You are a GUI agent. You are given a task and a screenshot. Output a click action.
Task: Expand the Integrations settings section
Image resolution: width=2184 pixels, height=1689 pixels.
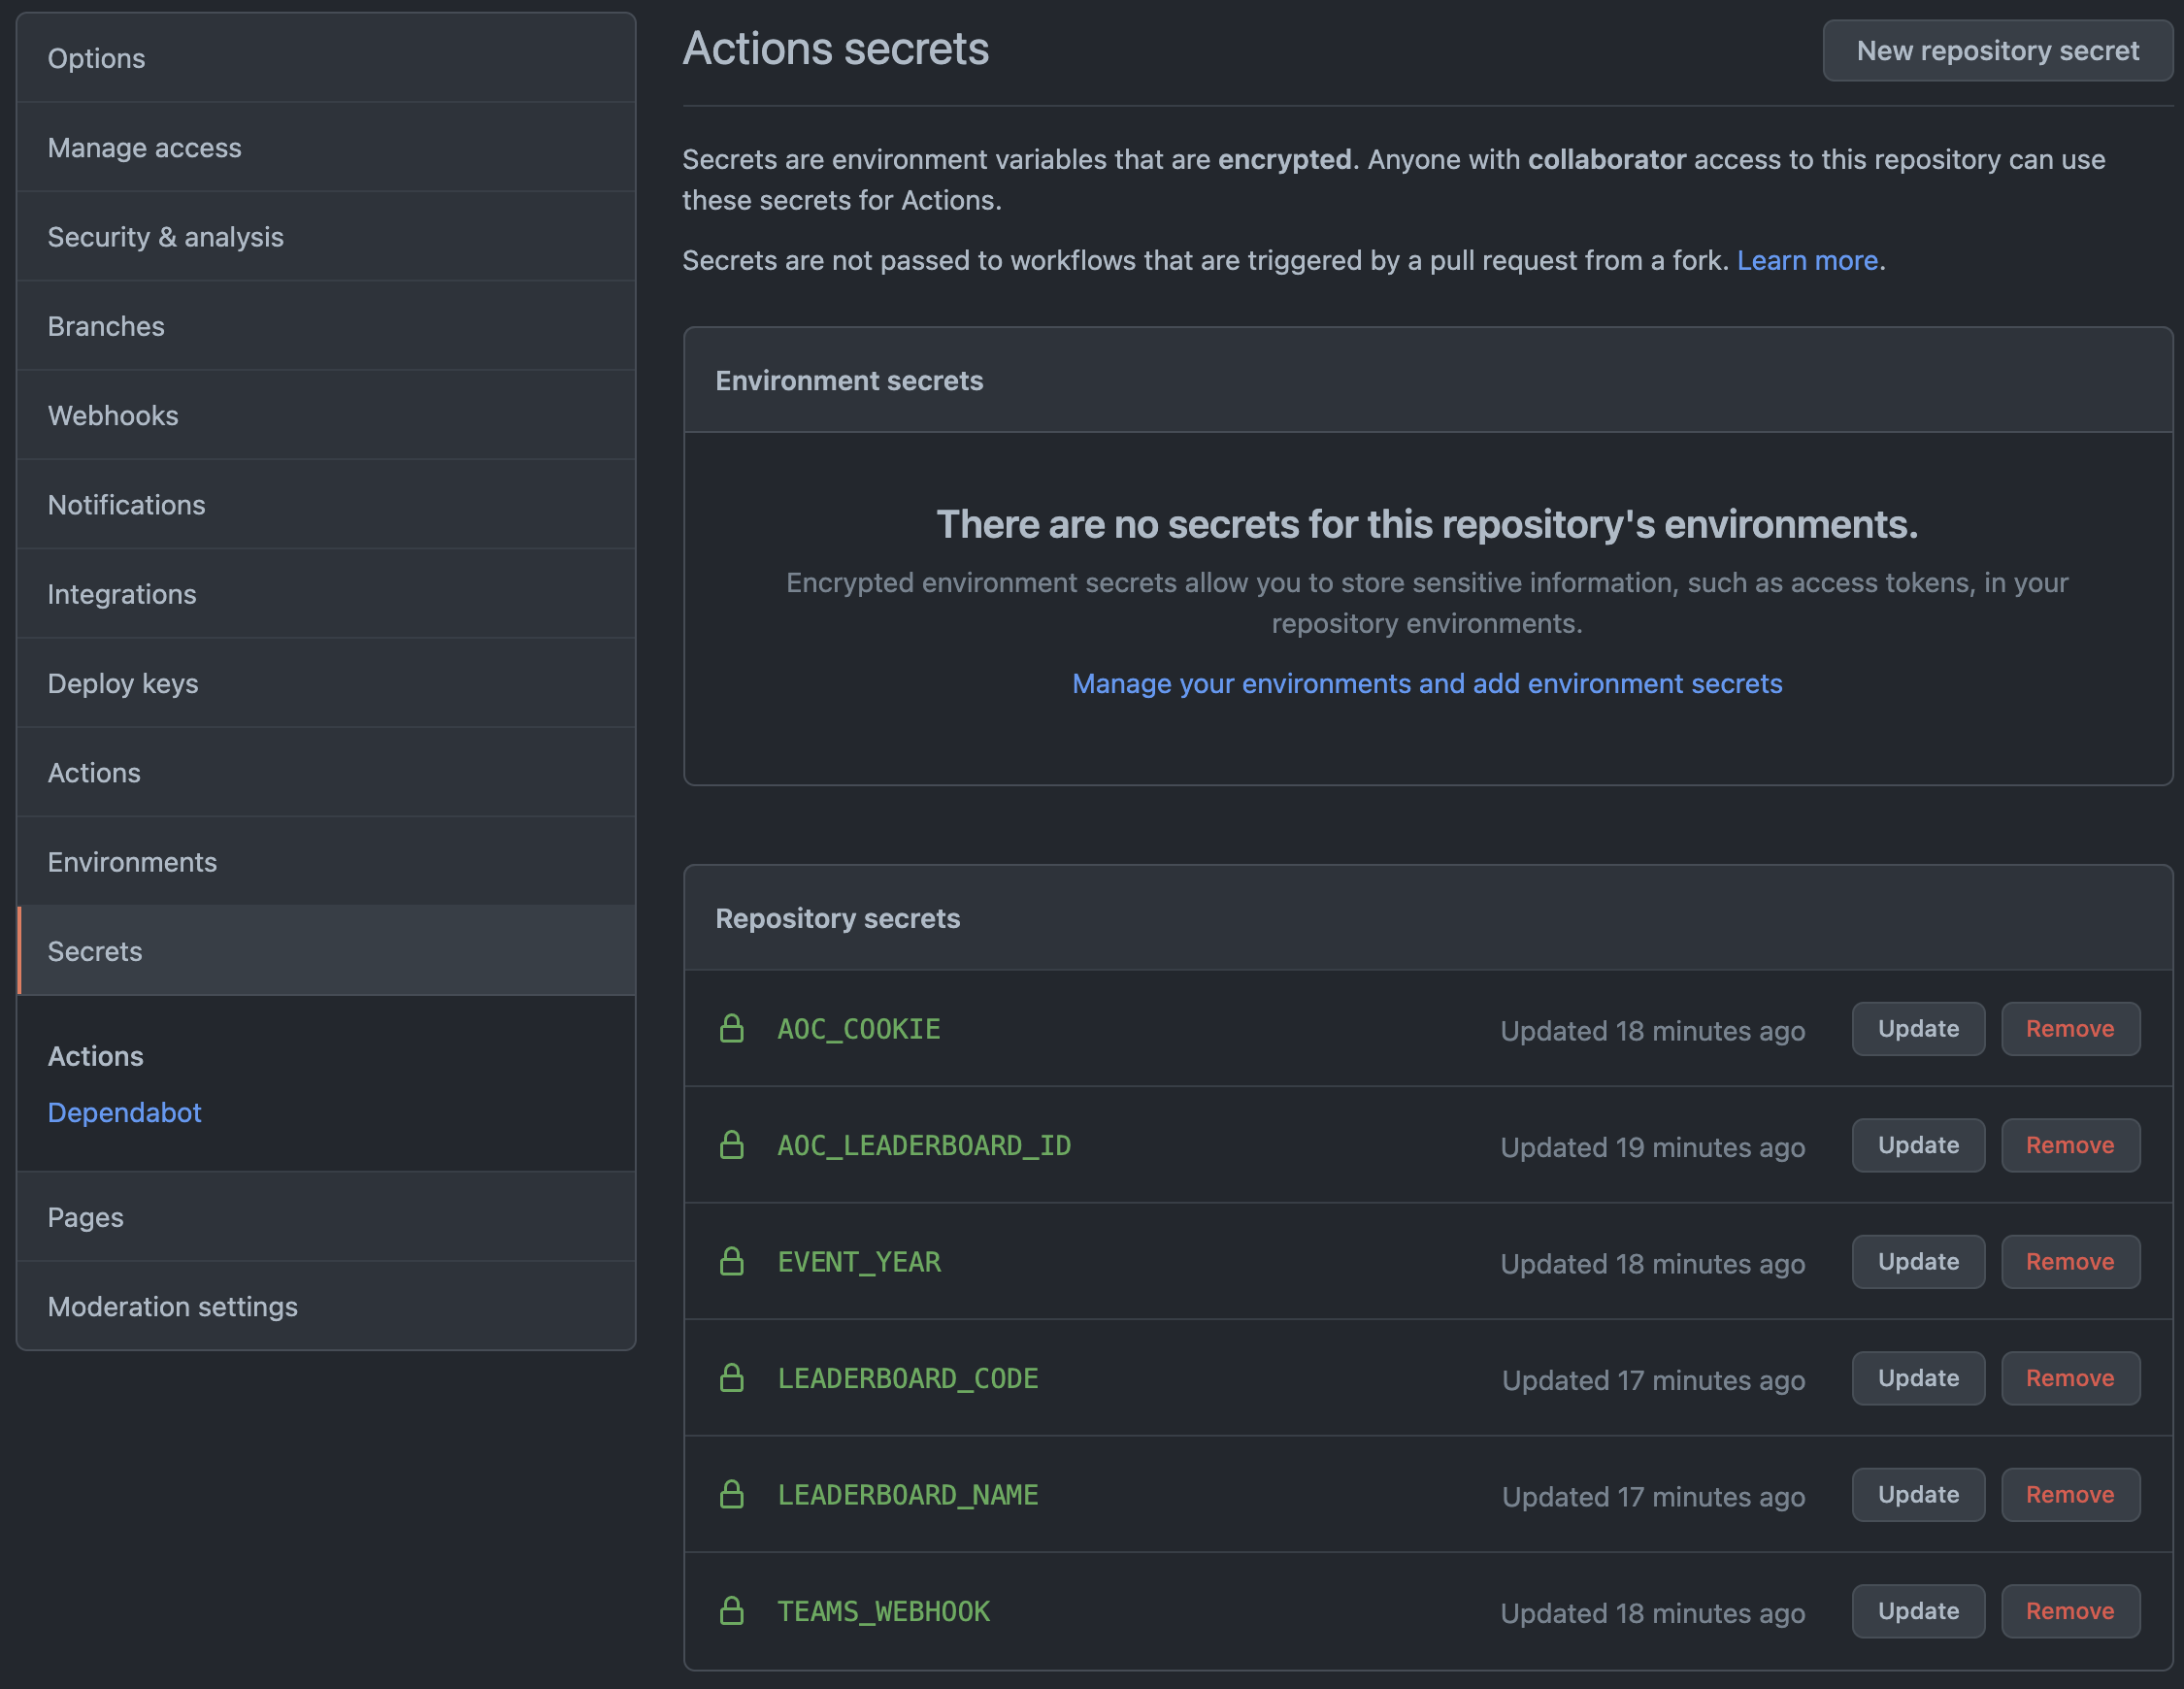[122, 594]
